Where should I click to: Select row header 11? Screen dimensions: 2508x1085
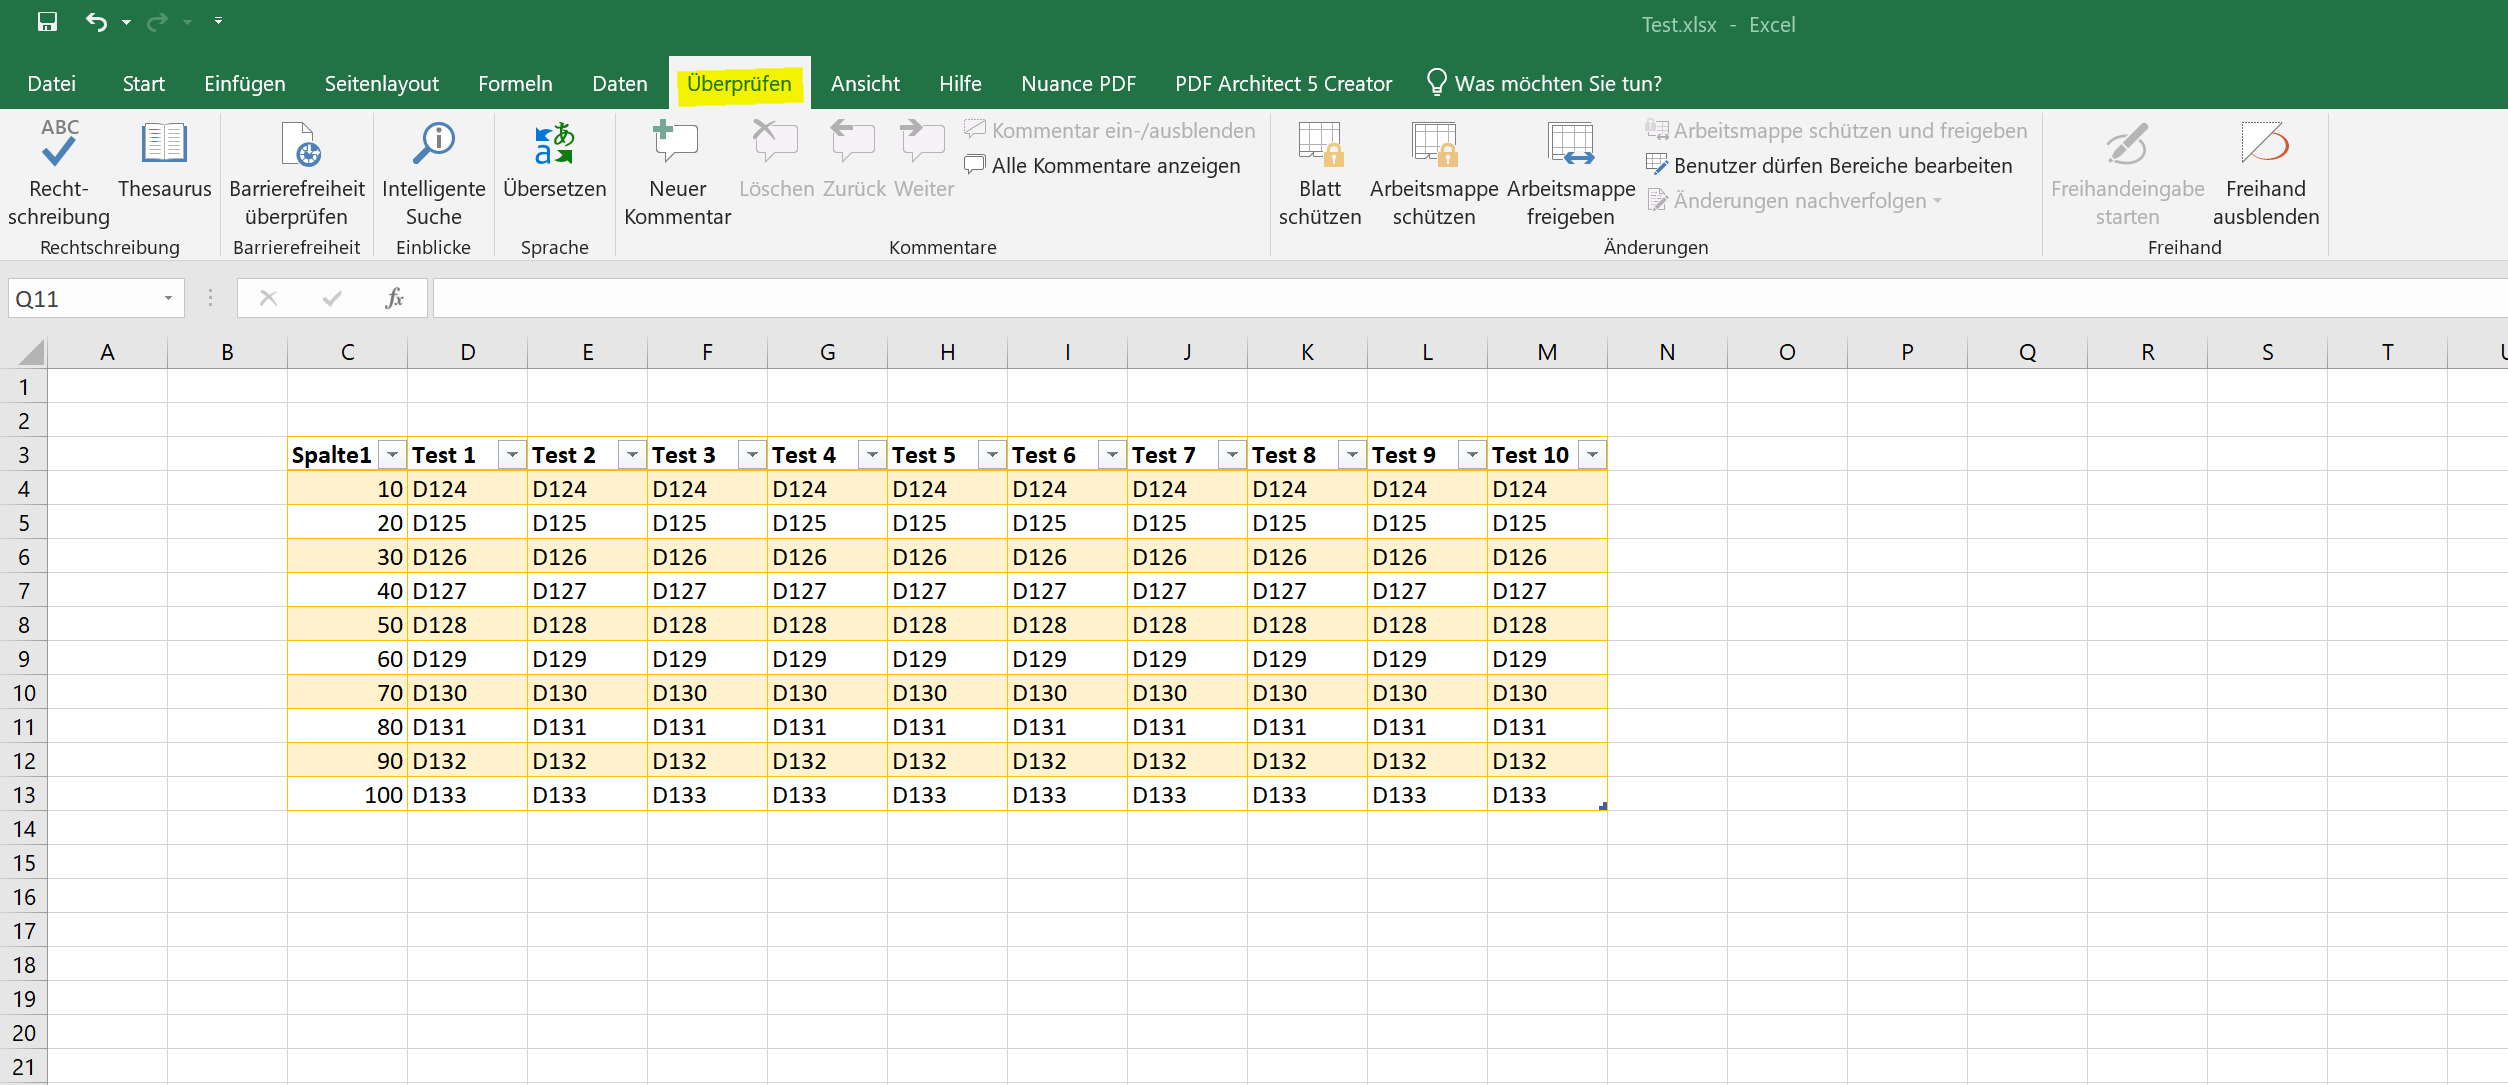coord(24,727)
